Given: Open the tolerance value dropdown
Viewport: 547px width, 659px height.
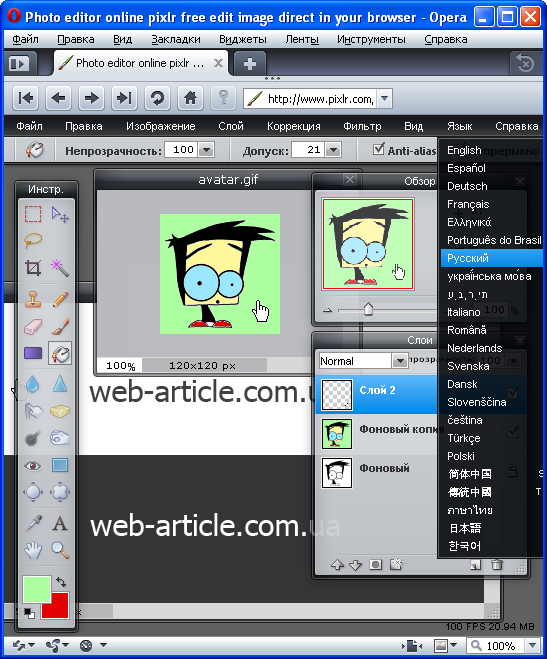Looking at the screenshot, I should [x=333, y=150].
